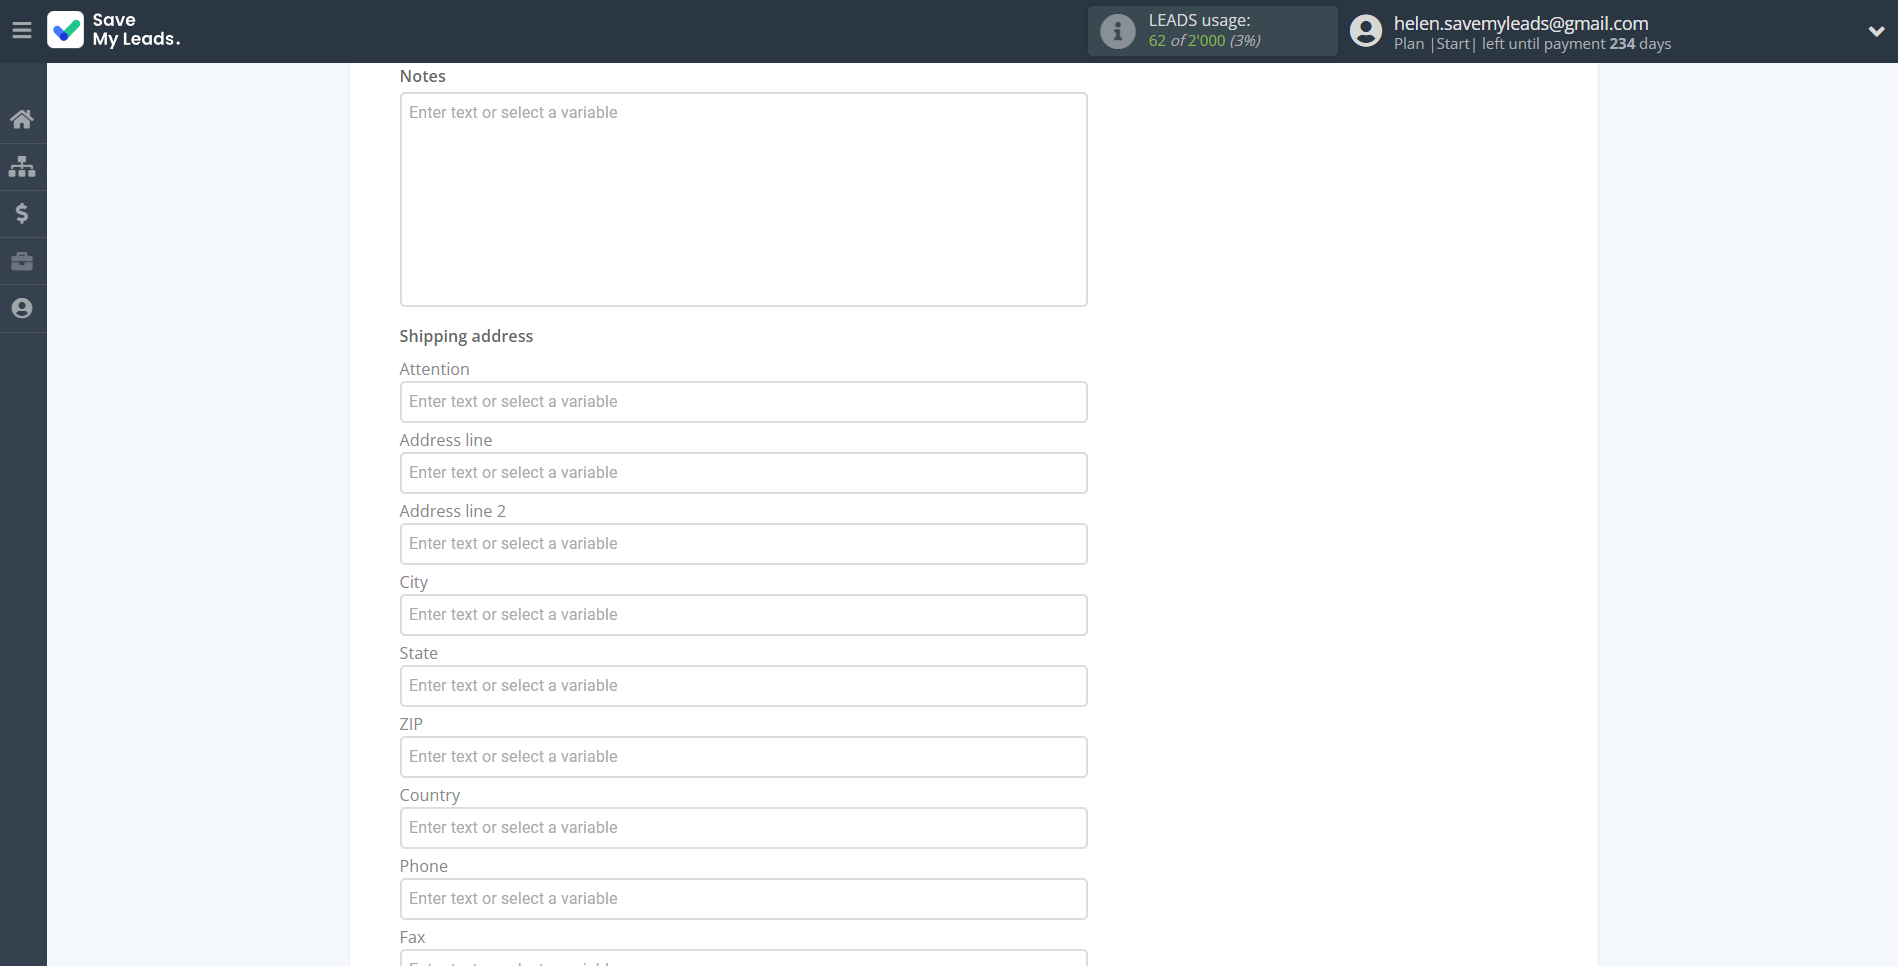
Task: Click the Fax field label
Action: (x=412, y=937)
